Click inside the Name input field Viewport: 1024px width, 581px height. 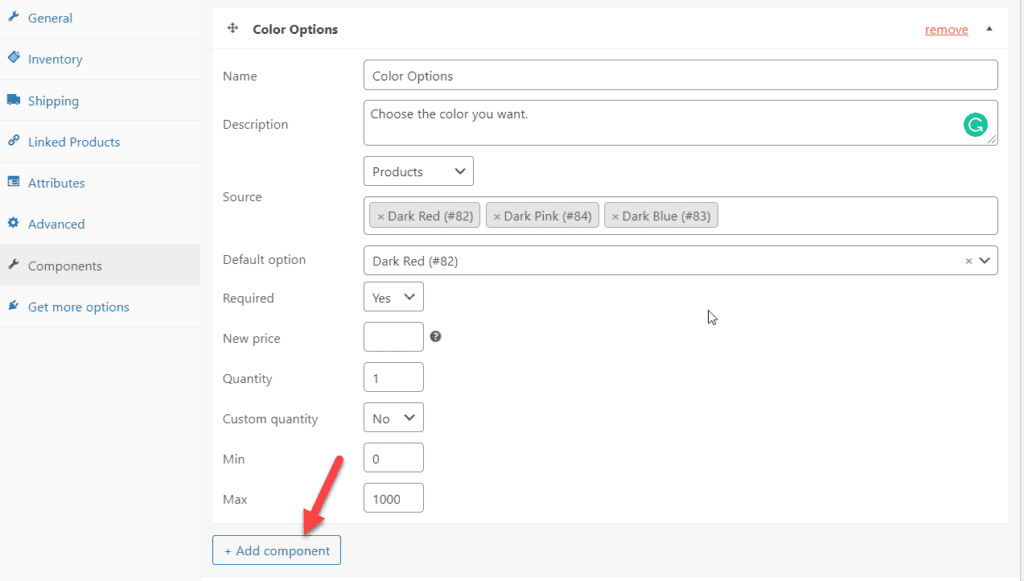click(x=680, y=74)
